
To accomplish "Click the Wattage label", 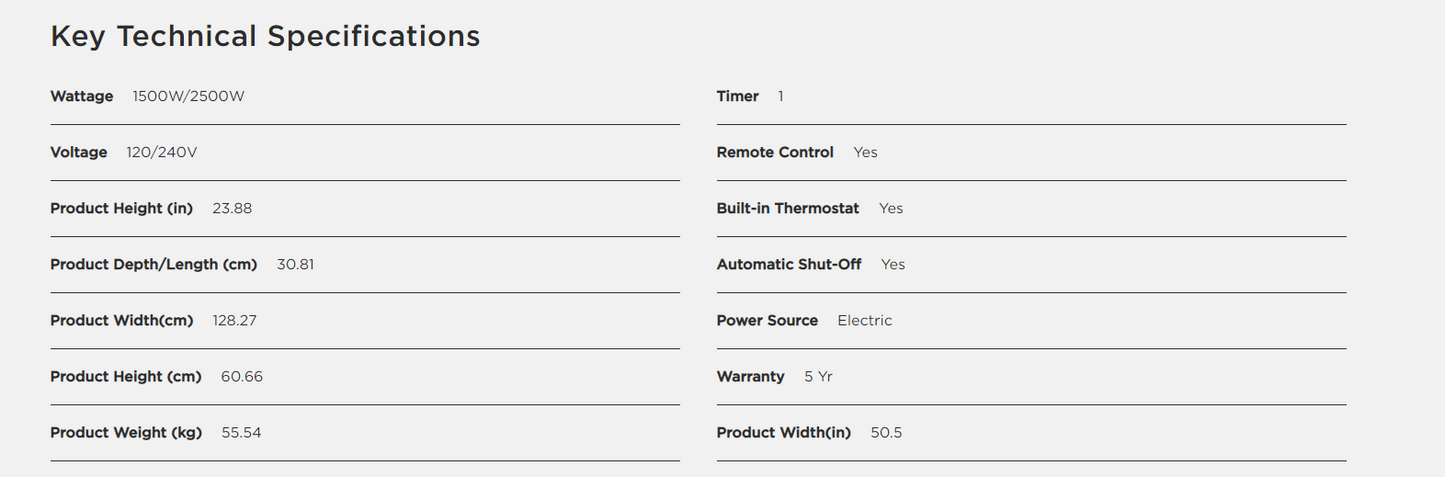I will tap(82, 97).
